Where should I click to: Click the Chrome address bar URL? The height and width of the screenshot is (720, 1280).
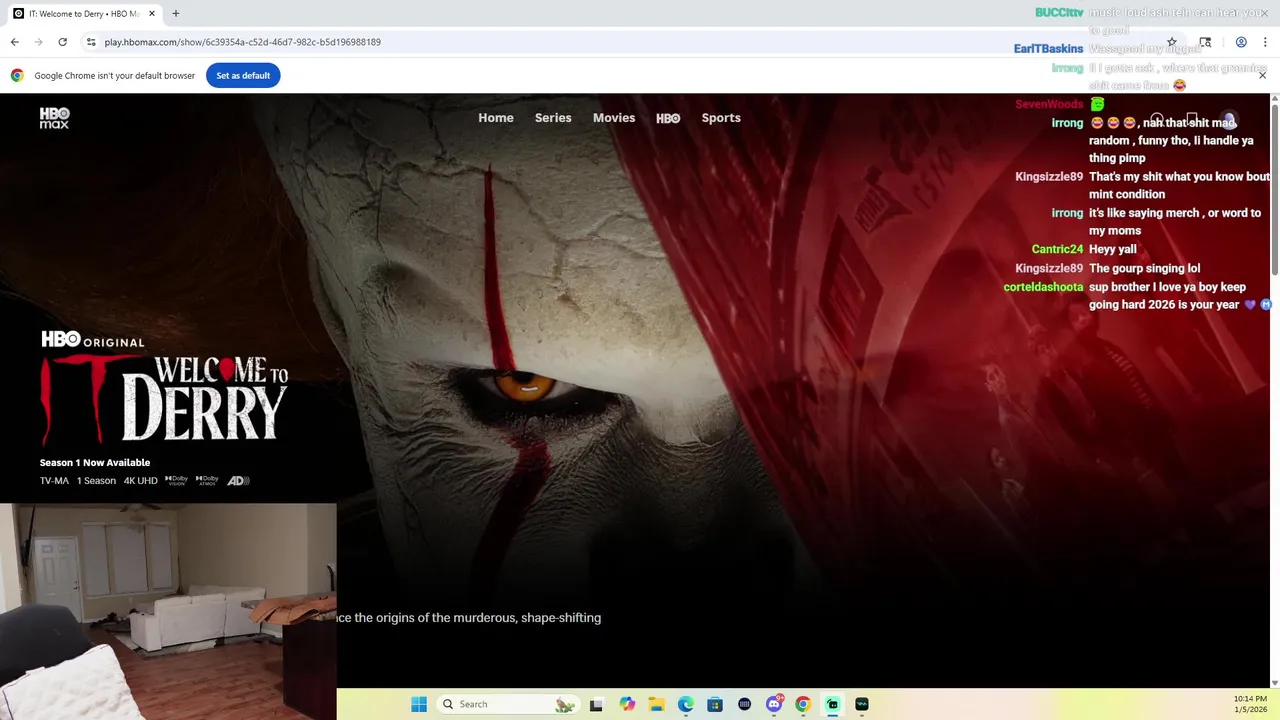coord(242,42)
